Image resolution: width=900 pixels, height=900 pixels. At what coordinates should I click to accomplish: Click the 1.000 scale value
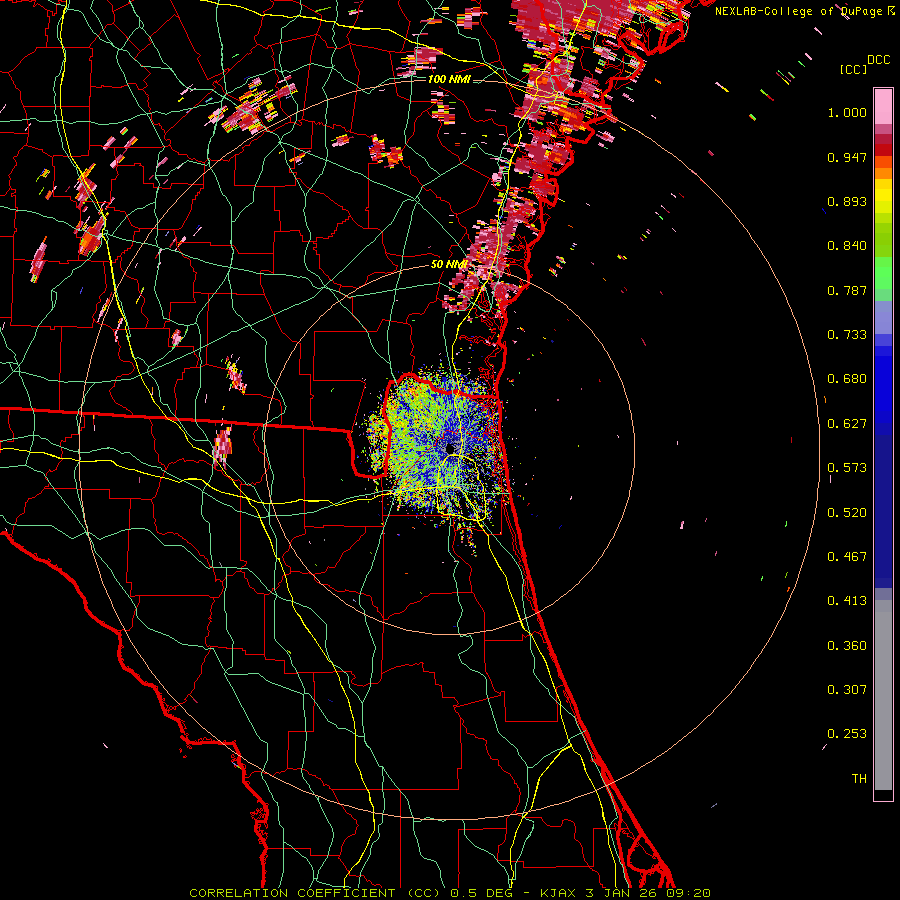click(x=847, y=112)
